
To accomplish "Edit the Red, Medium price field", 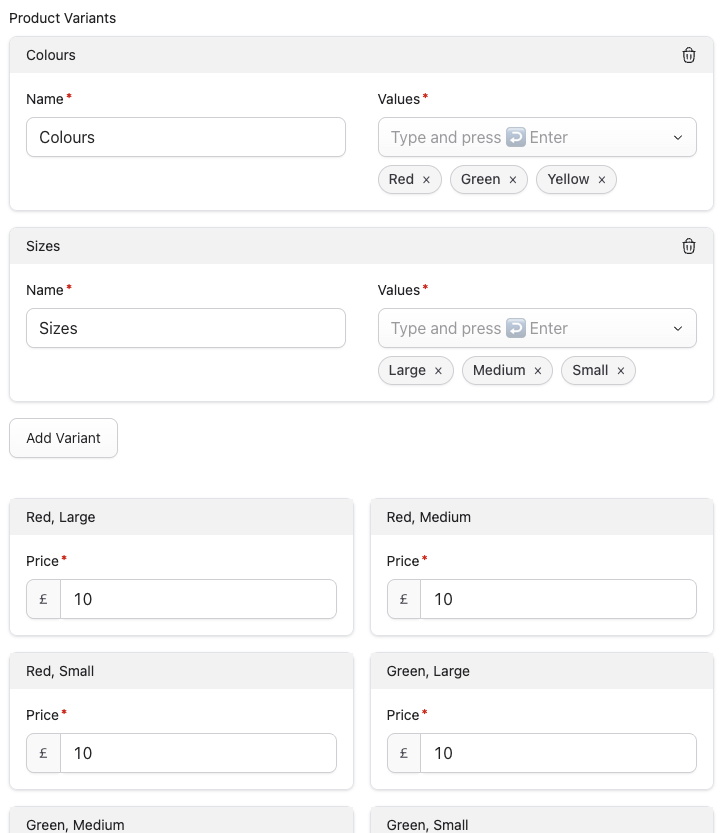I will [x=558, y=599].
